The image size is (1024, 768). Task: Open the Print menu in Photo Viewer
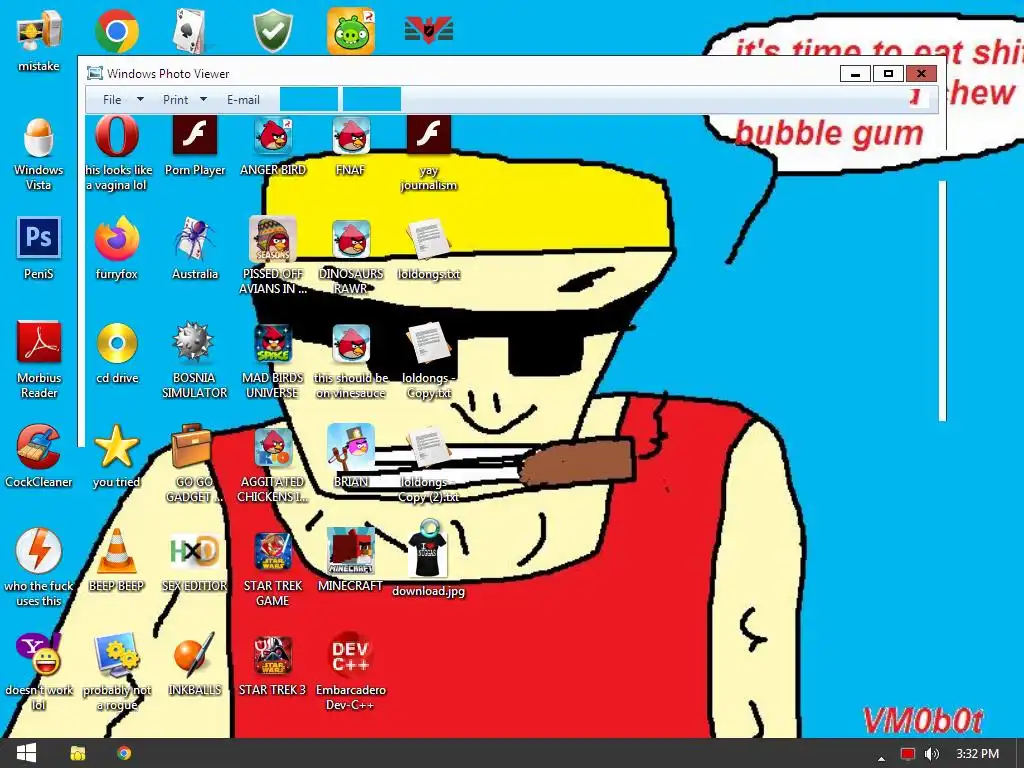(175, 99)
